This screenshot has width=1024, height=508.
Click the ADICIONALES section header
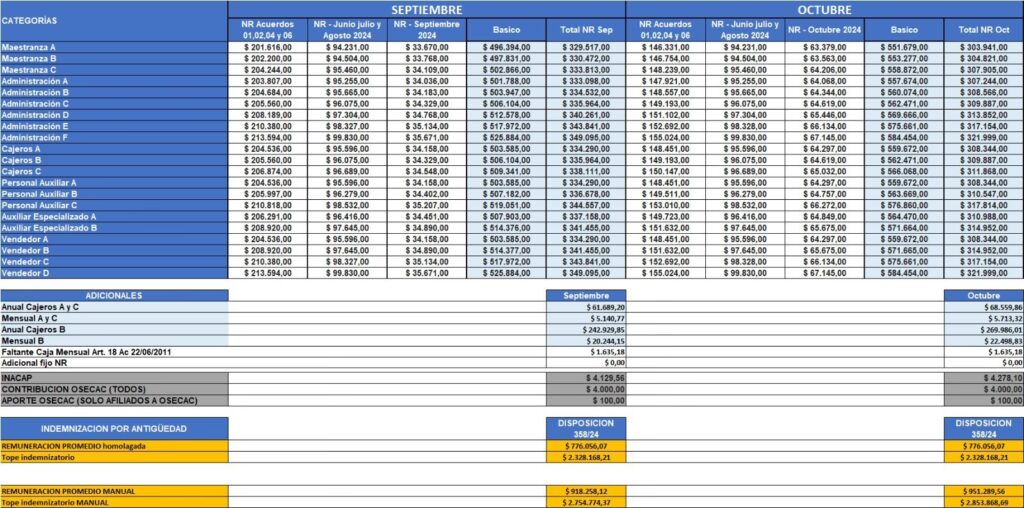tap(113, 295)
